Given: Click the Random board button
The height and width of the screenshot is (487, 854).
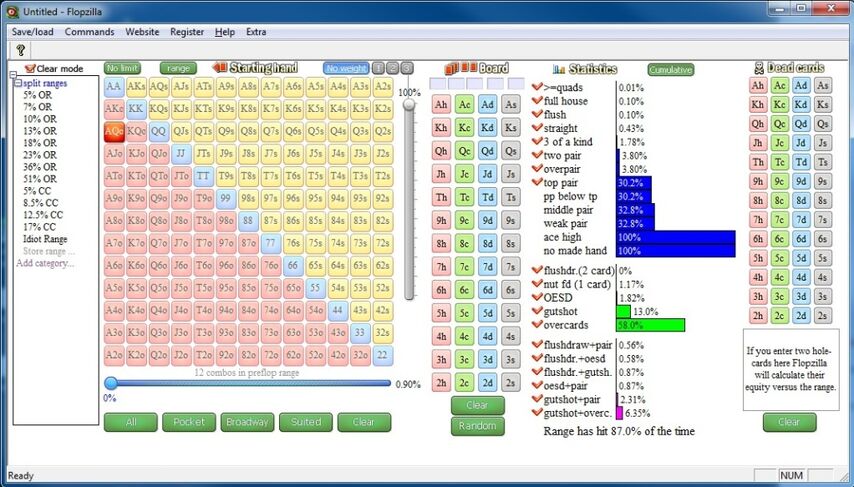Looking at the screenshot, I should (x=477, y=426).
